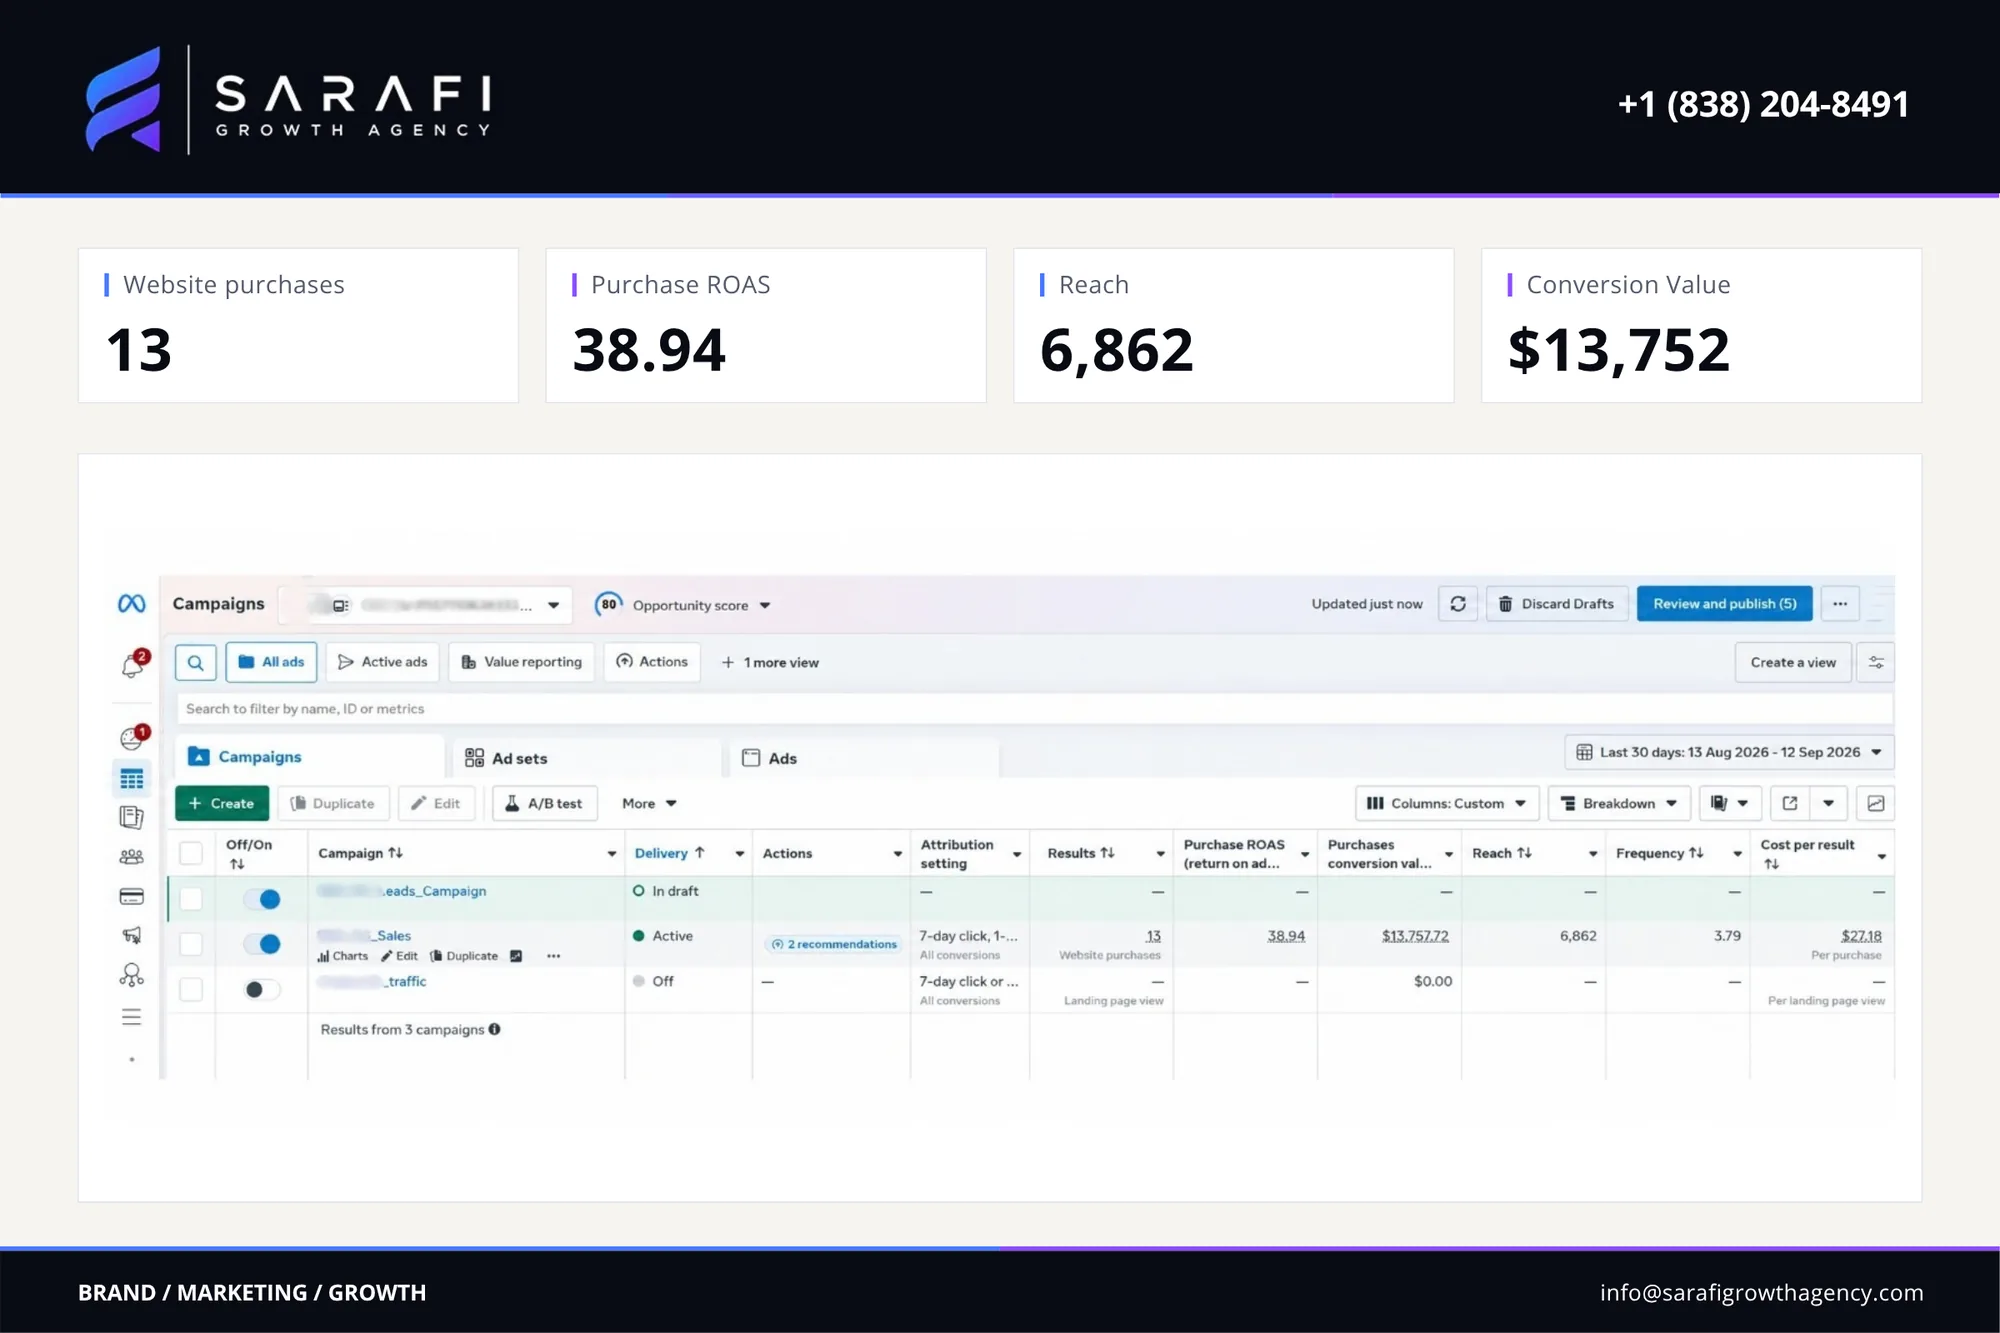Screen dimensions: 2000x1333
Task: Click Charts under the _Sales campaign
Action: (x=342, y=956)
